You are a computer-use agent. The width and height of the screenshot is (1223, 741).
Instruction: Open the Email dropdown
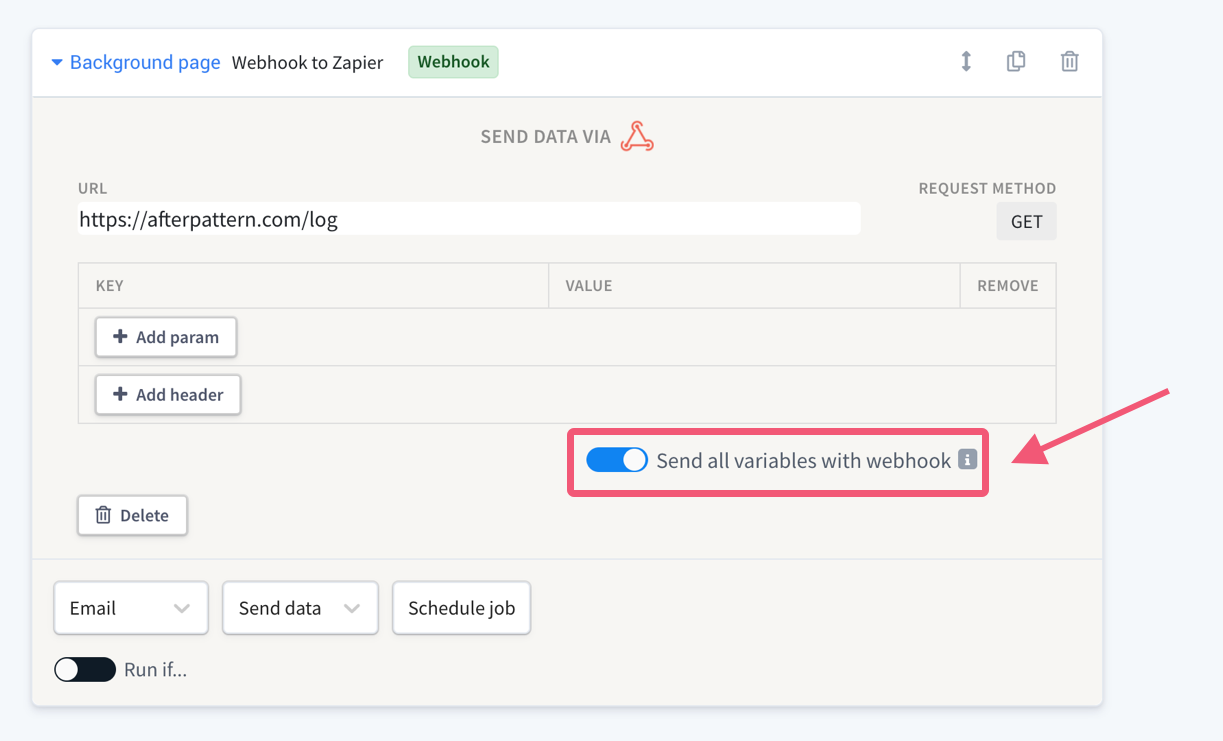(131, 608)
